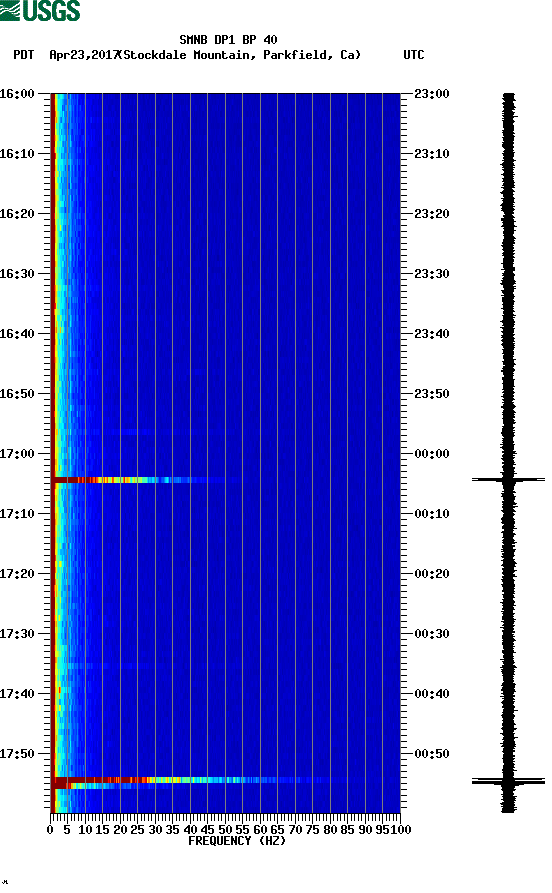Click the 17:50 PDT time label
This screenshot has height=893, width=552.
click(17, 753)
